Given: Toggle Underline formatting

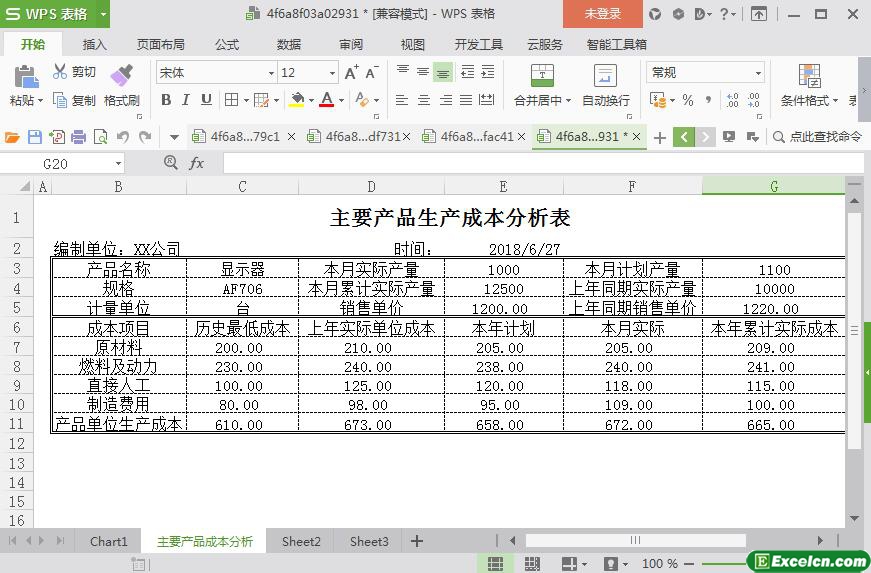Looking at the screenshot, I should tap(206, 100).
